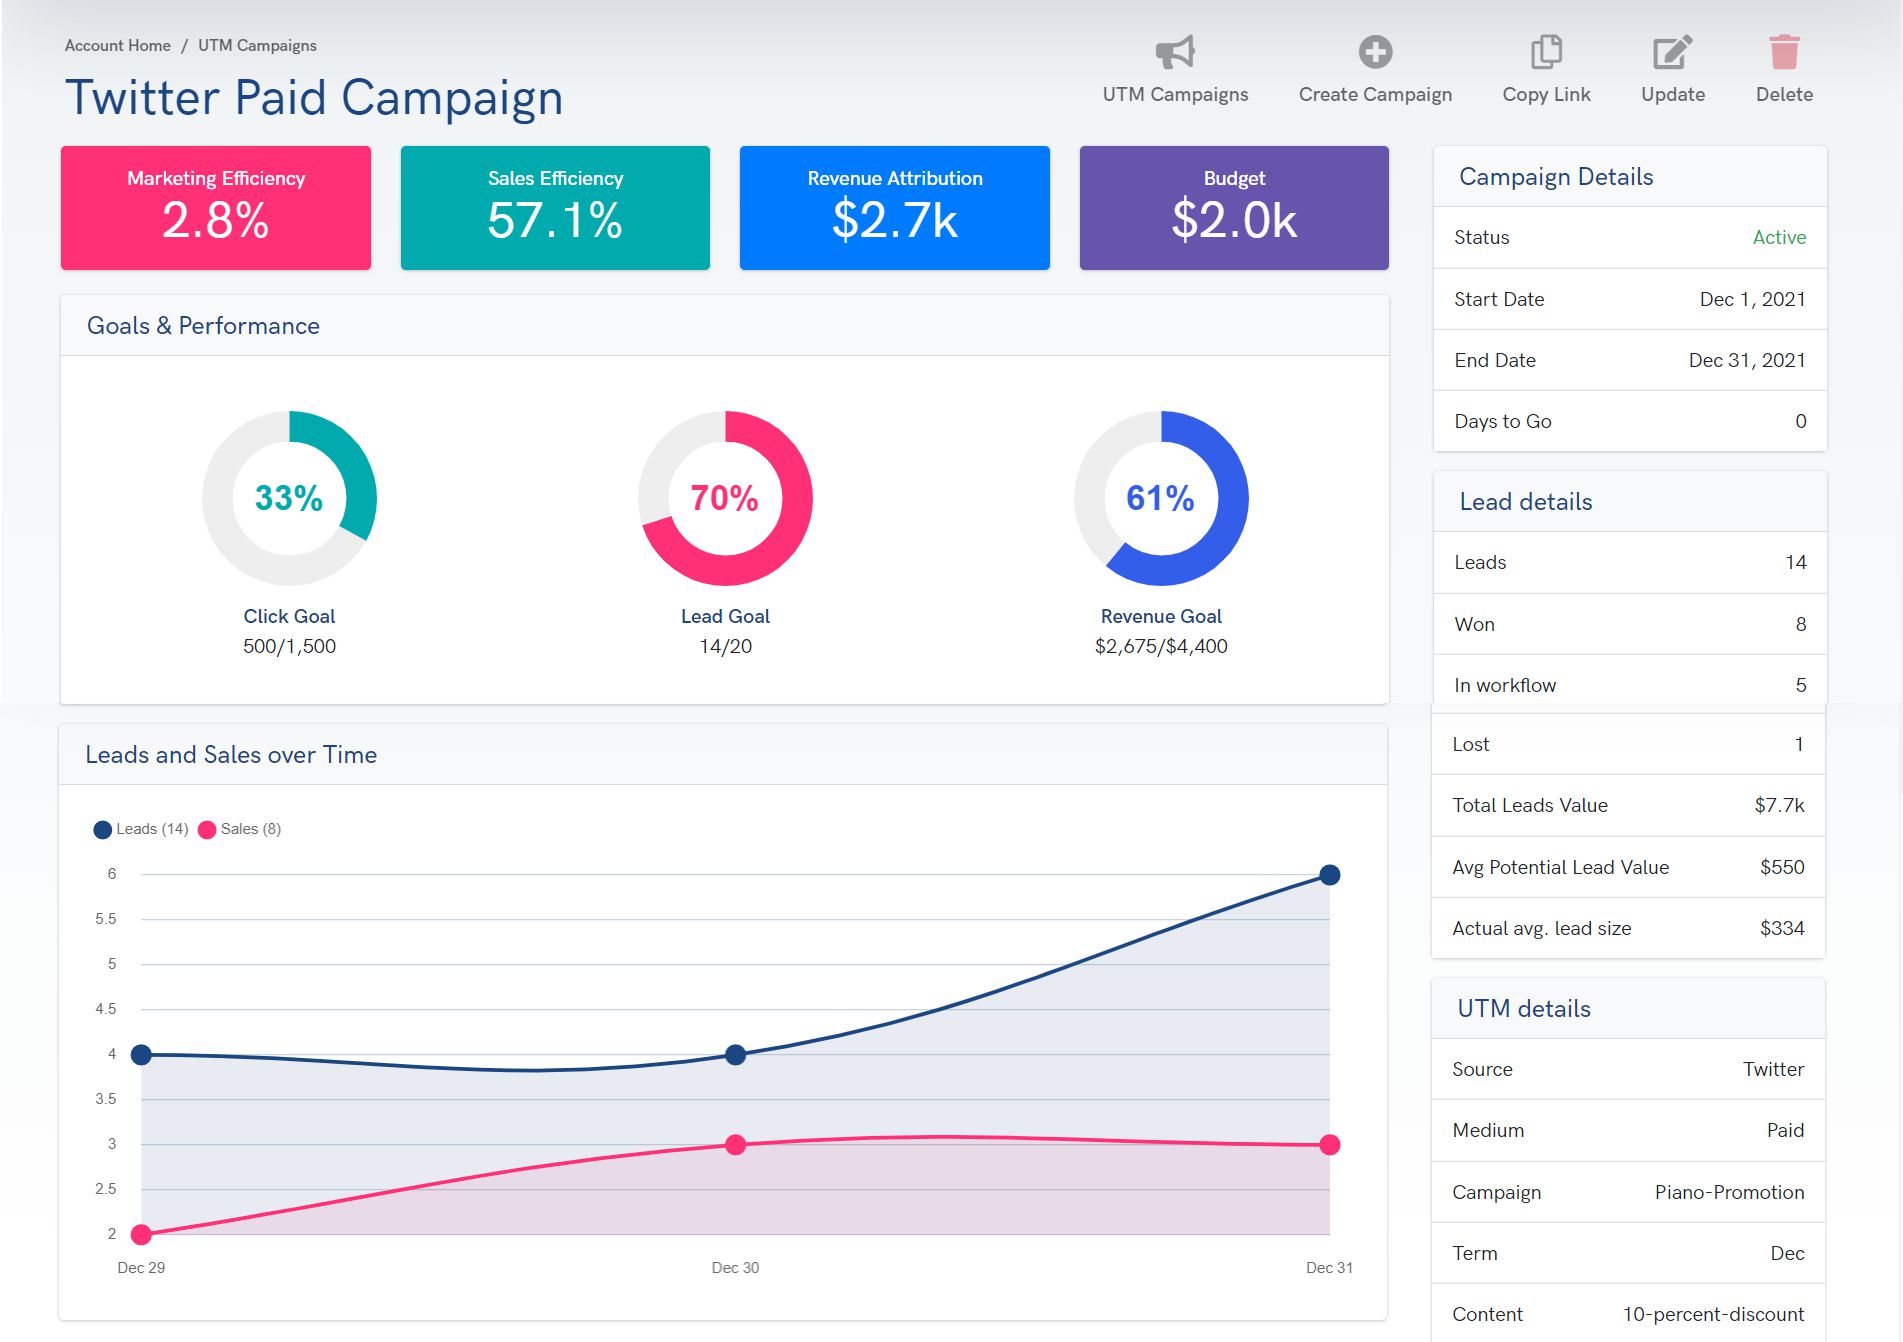Click the UTM details panel header

[1628, 1009]
